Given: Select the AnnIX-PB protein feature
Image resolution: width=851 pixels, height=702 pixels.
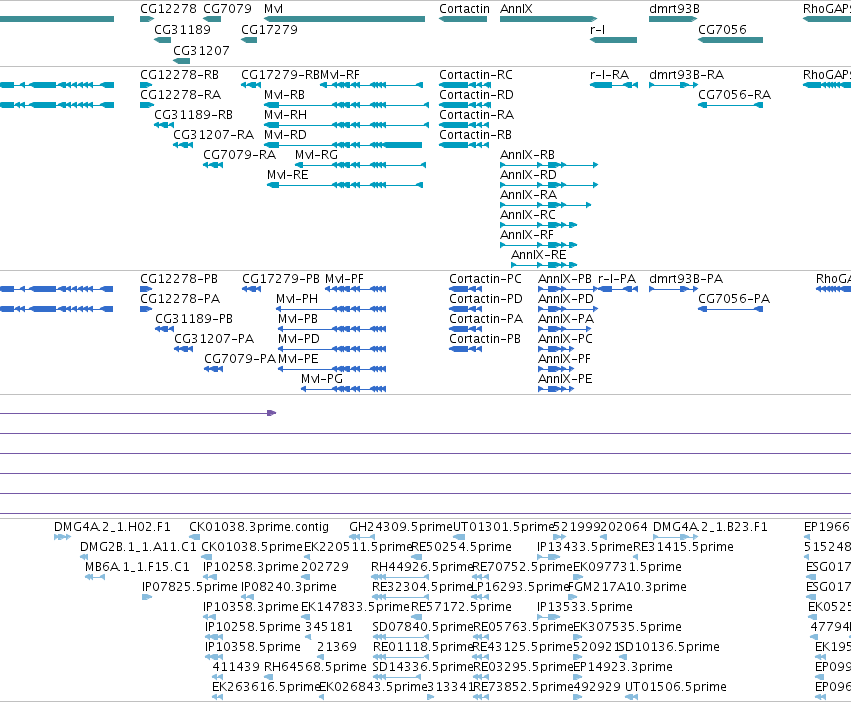Looking at the screenshot, I should click(x=568, y=289).
